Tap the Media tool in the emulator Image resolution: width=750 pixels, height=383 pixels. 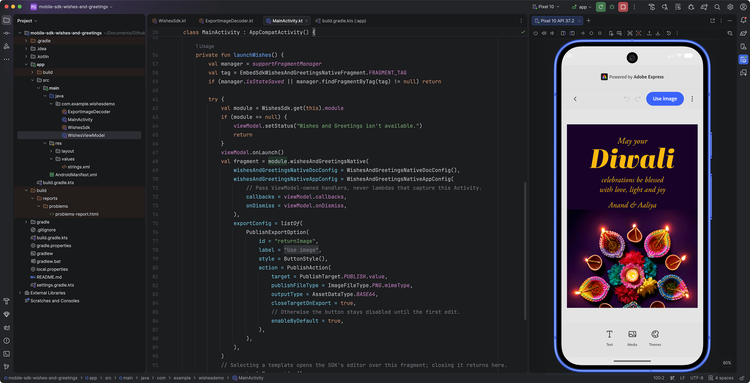pos(632,338)
